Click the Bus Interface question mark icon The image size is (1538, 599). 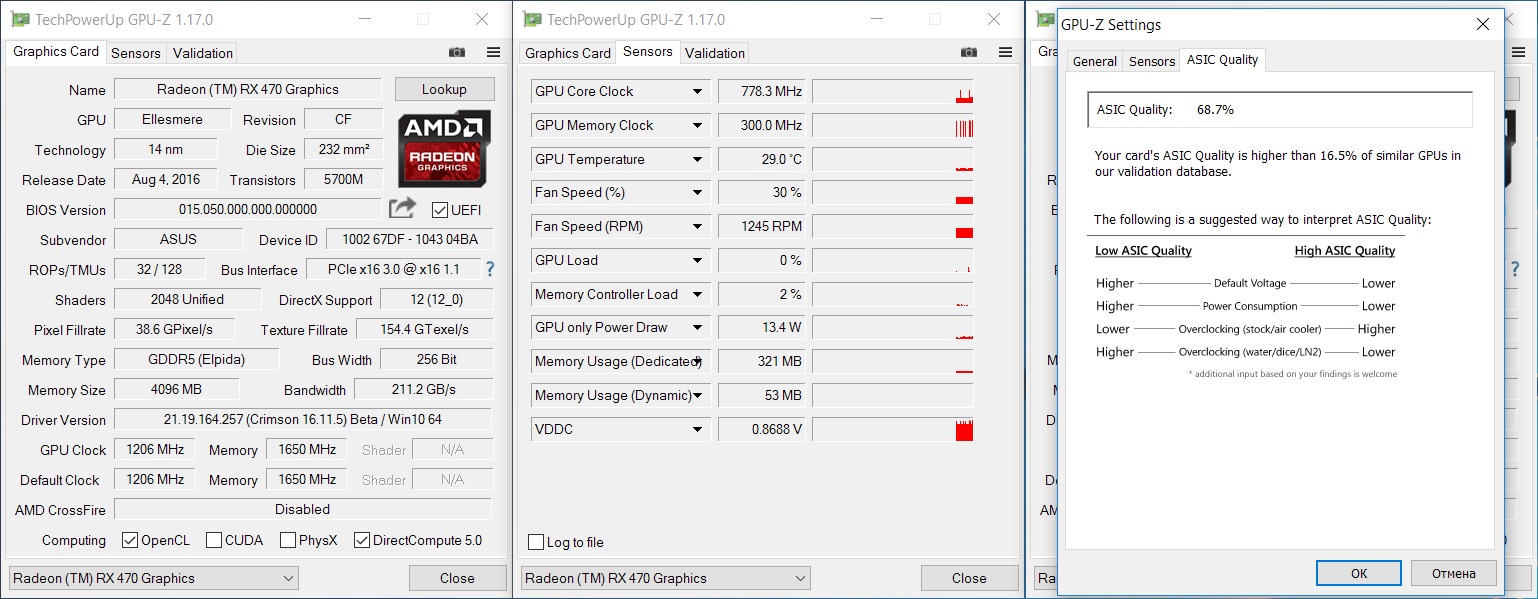(x=490, y=269)
